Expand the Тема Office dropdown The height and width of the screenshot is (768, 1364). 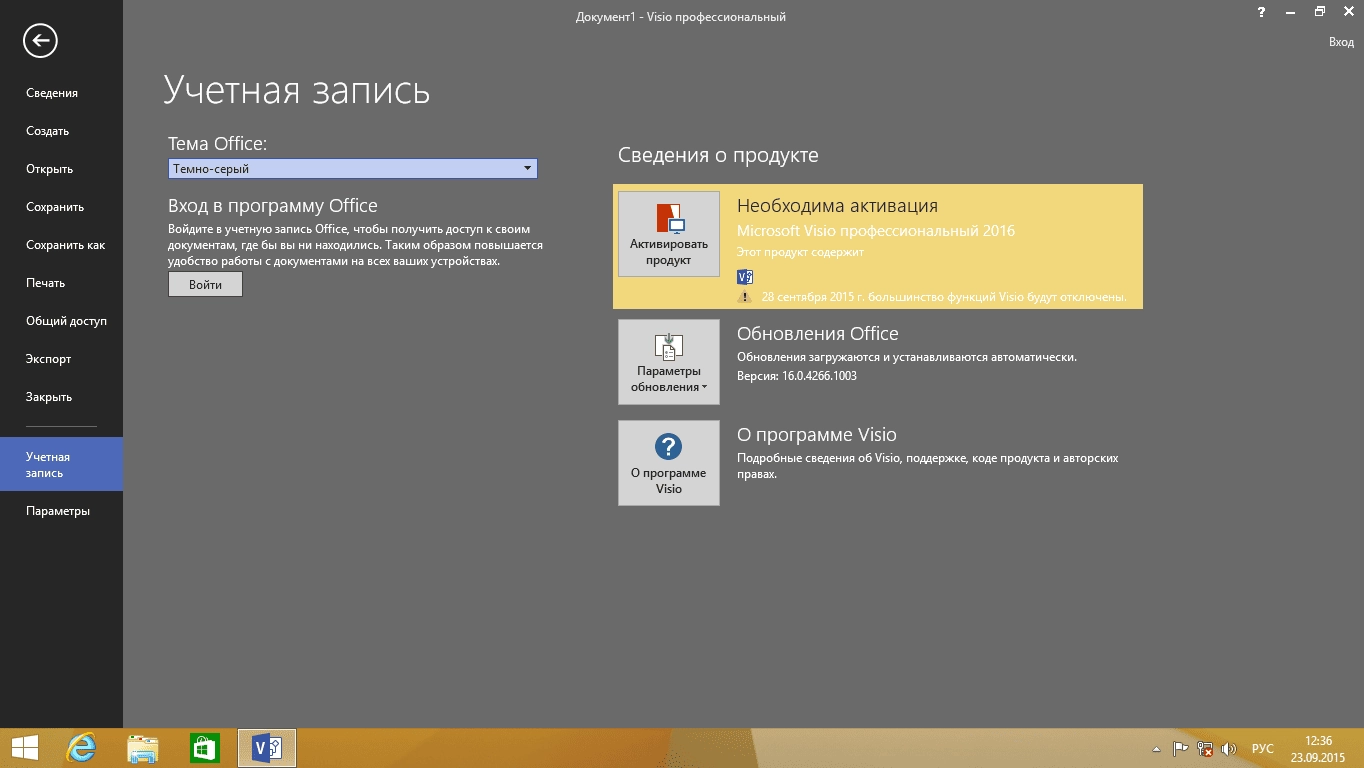(x=352, y=169)
